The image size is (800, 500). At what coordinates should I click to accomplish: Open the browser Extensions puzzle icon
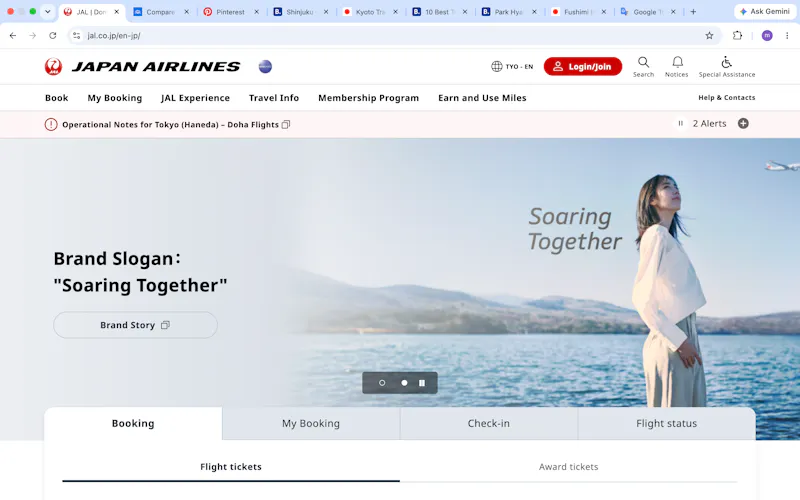(x=737, y=35)
